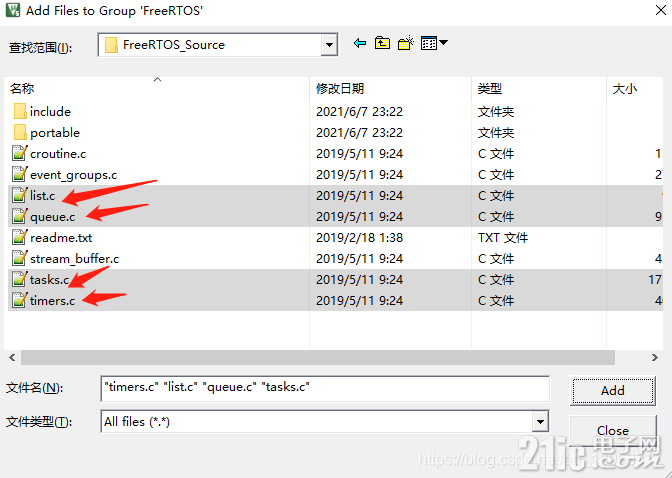Viewport: 672px width, 478px height.
Task: Click the Add button
Action: (612, 390)
